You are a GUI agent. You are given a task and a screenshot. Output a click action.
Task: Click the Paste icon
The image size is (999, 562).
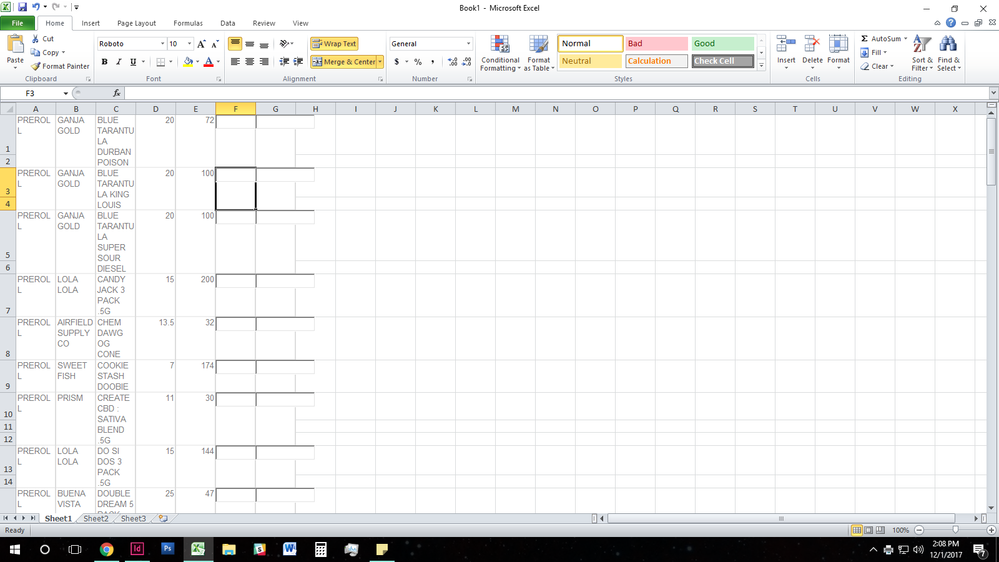(15, 45)
